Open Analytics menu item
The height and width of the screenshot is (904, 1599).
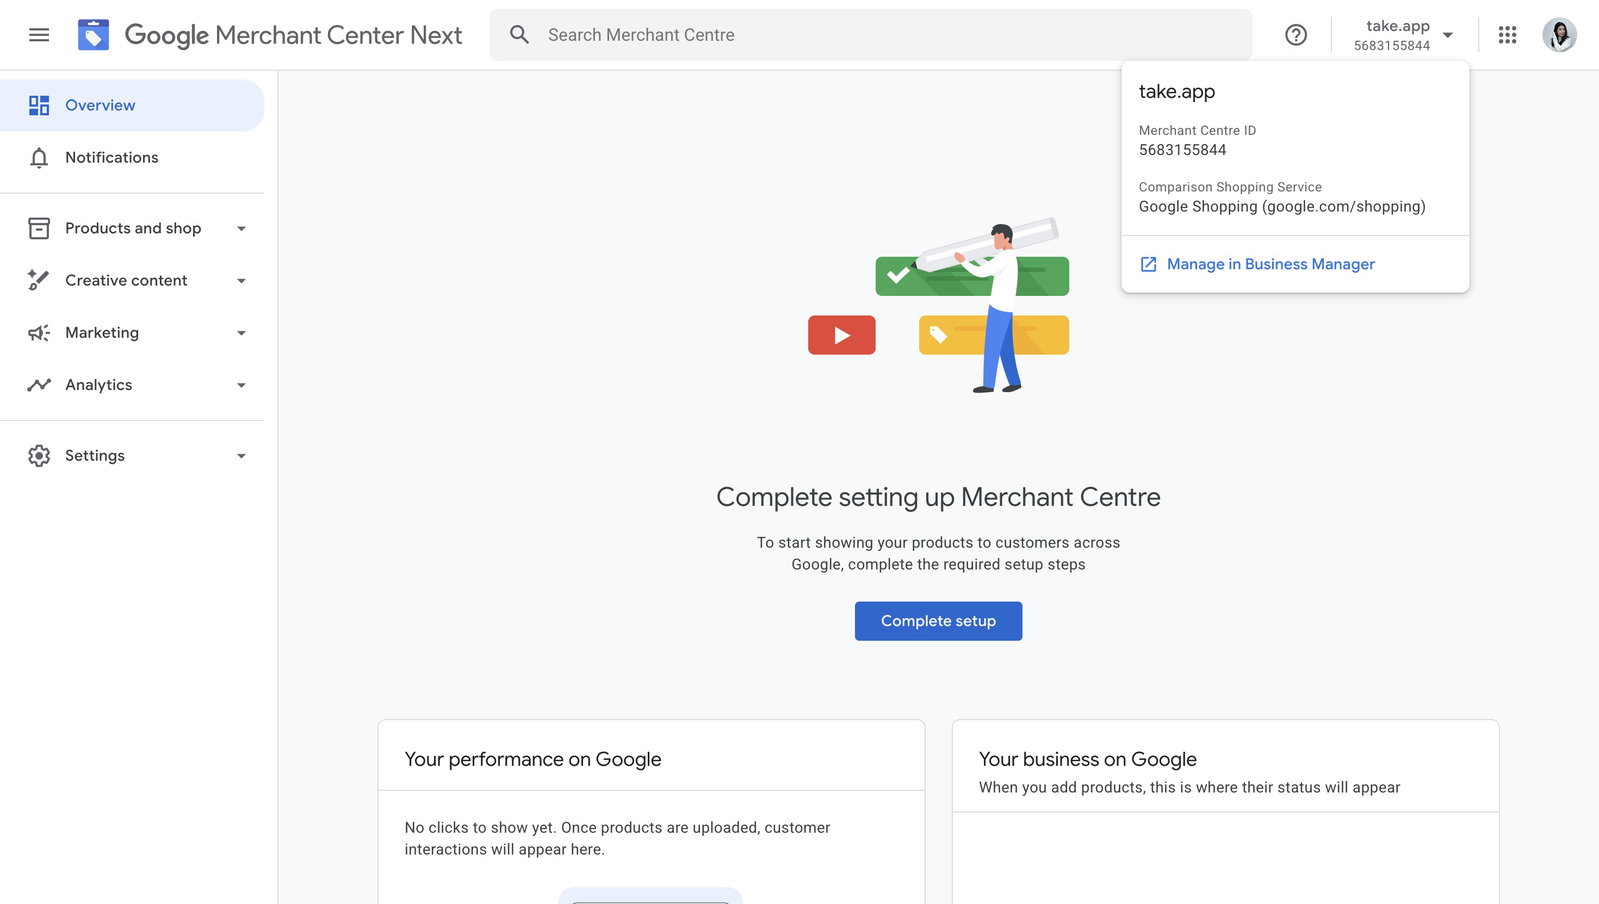[x=132, y=385]
